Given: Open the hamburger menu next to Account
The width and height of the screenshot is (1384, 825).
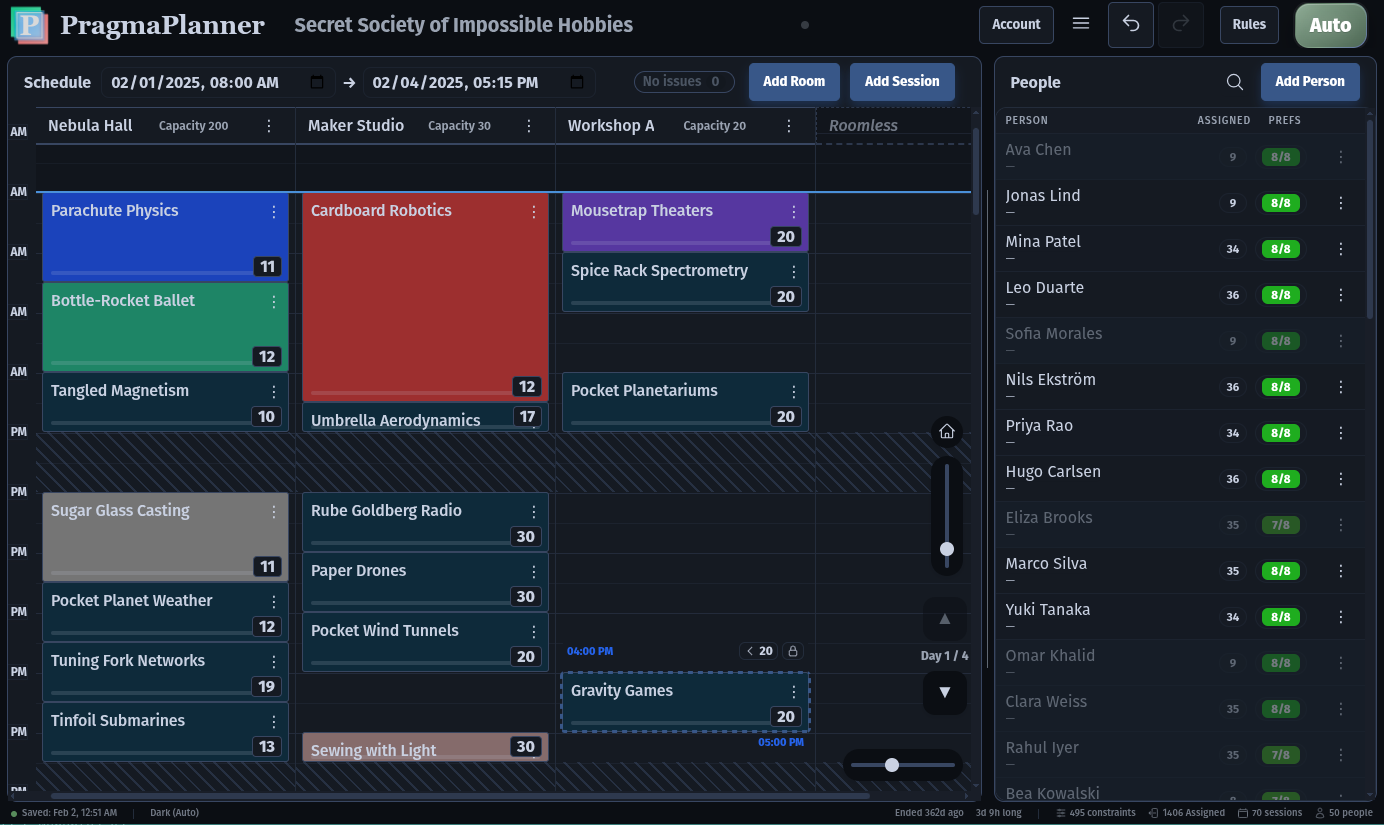Looking at the screenshot, I should click(x=1080, y=25).
